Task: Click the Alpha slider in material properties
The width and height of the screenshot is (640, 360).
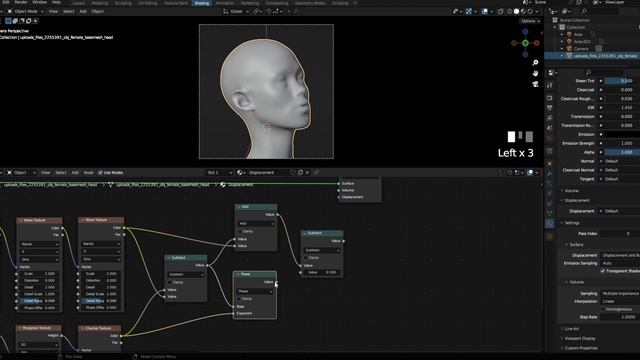Action: click(x=622, y=152)
